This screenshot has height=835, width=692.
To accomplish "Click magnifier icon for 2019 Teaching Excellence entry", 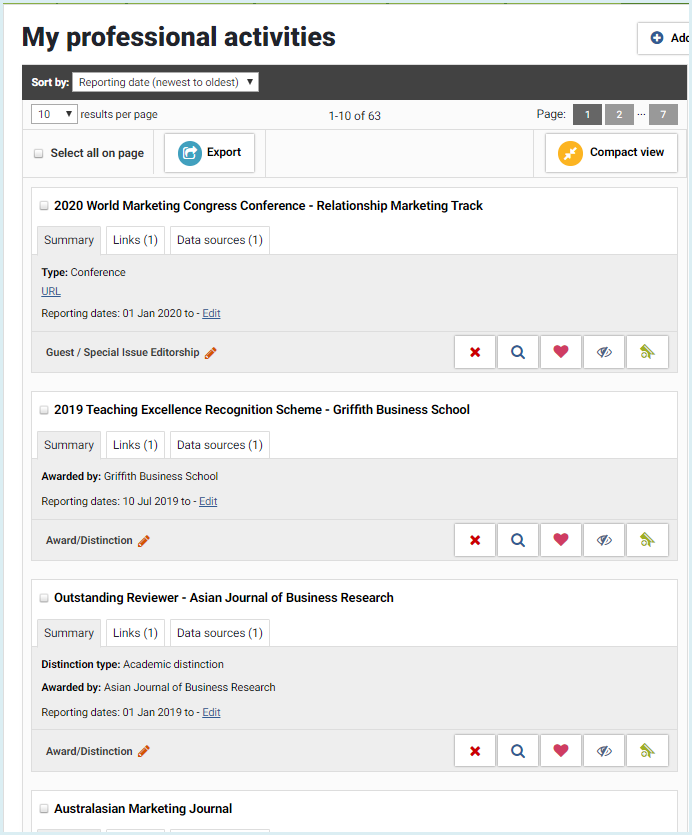I will 518,540.
